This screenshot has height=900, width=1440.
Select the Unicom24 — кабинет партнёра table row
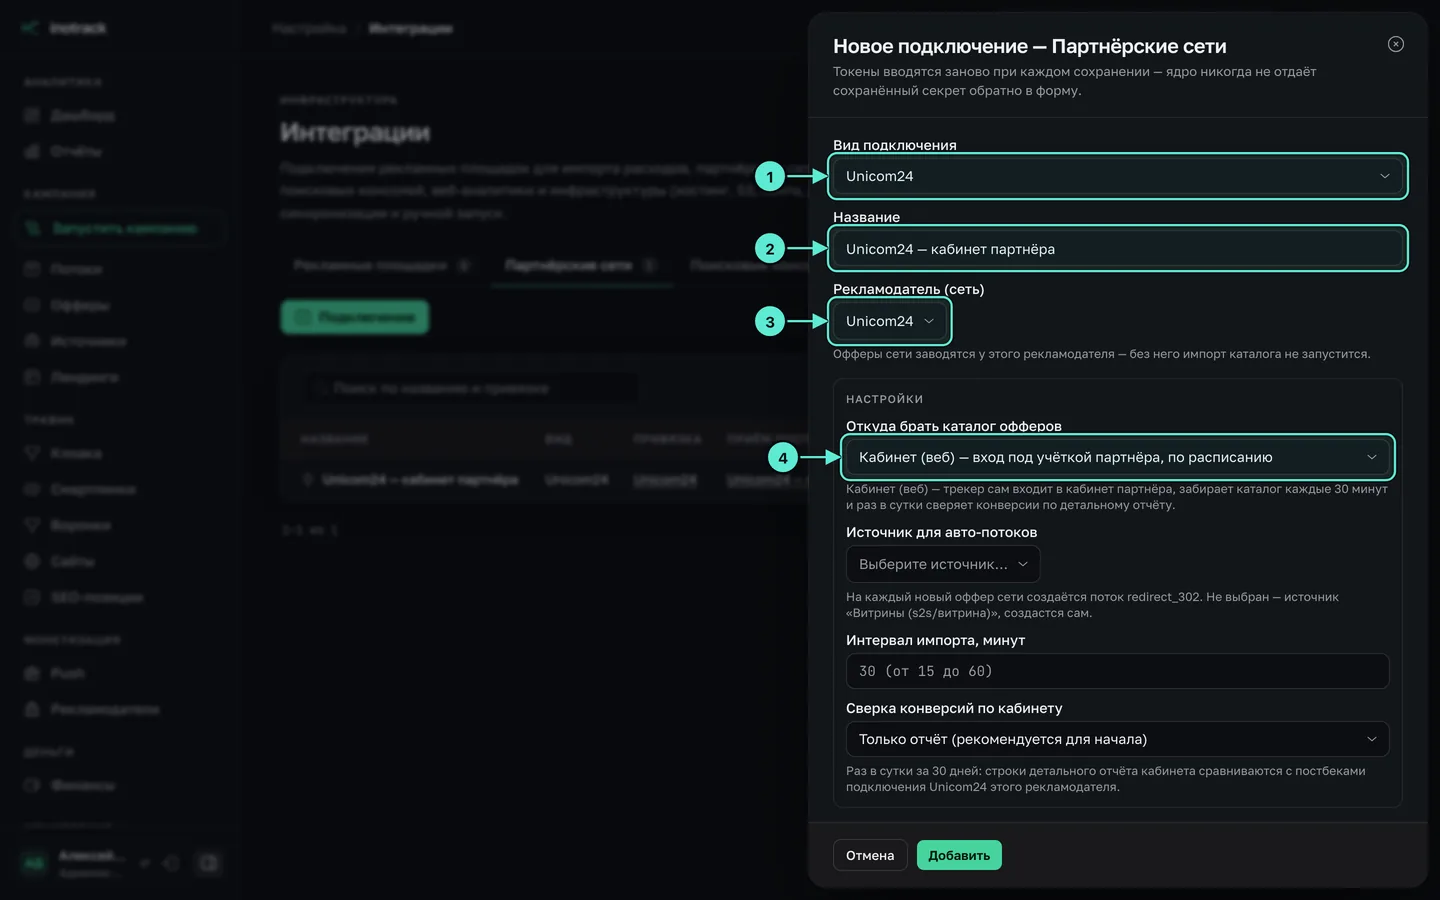click(545, 480)
